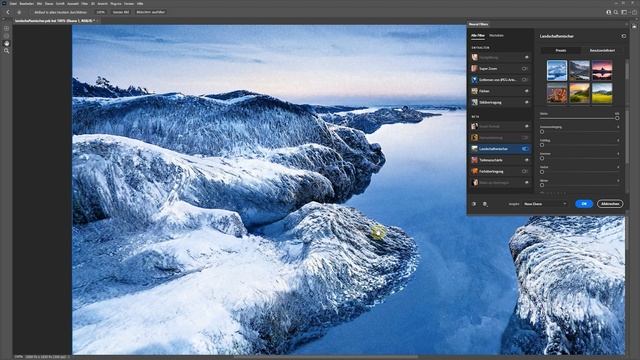Image resolution: width=640 pixels, height=360 pixels.
Task: Download the Tiefenunschärfe filter via cloud icon
Action: click(527, 160)
